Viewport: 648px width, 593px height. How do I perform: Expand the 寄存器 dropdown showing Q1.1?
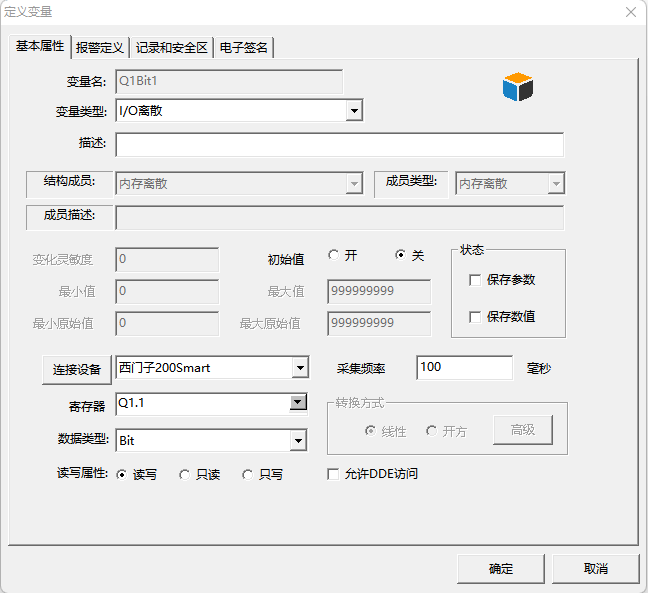point(298,402)
